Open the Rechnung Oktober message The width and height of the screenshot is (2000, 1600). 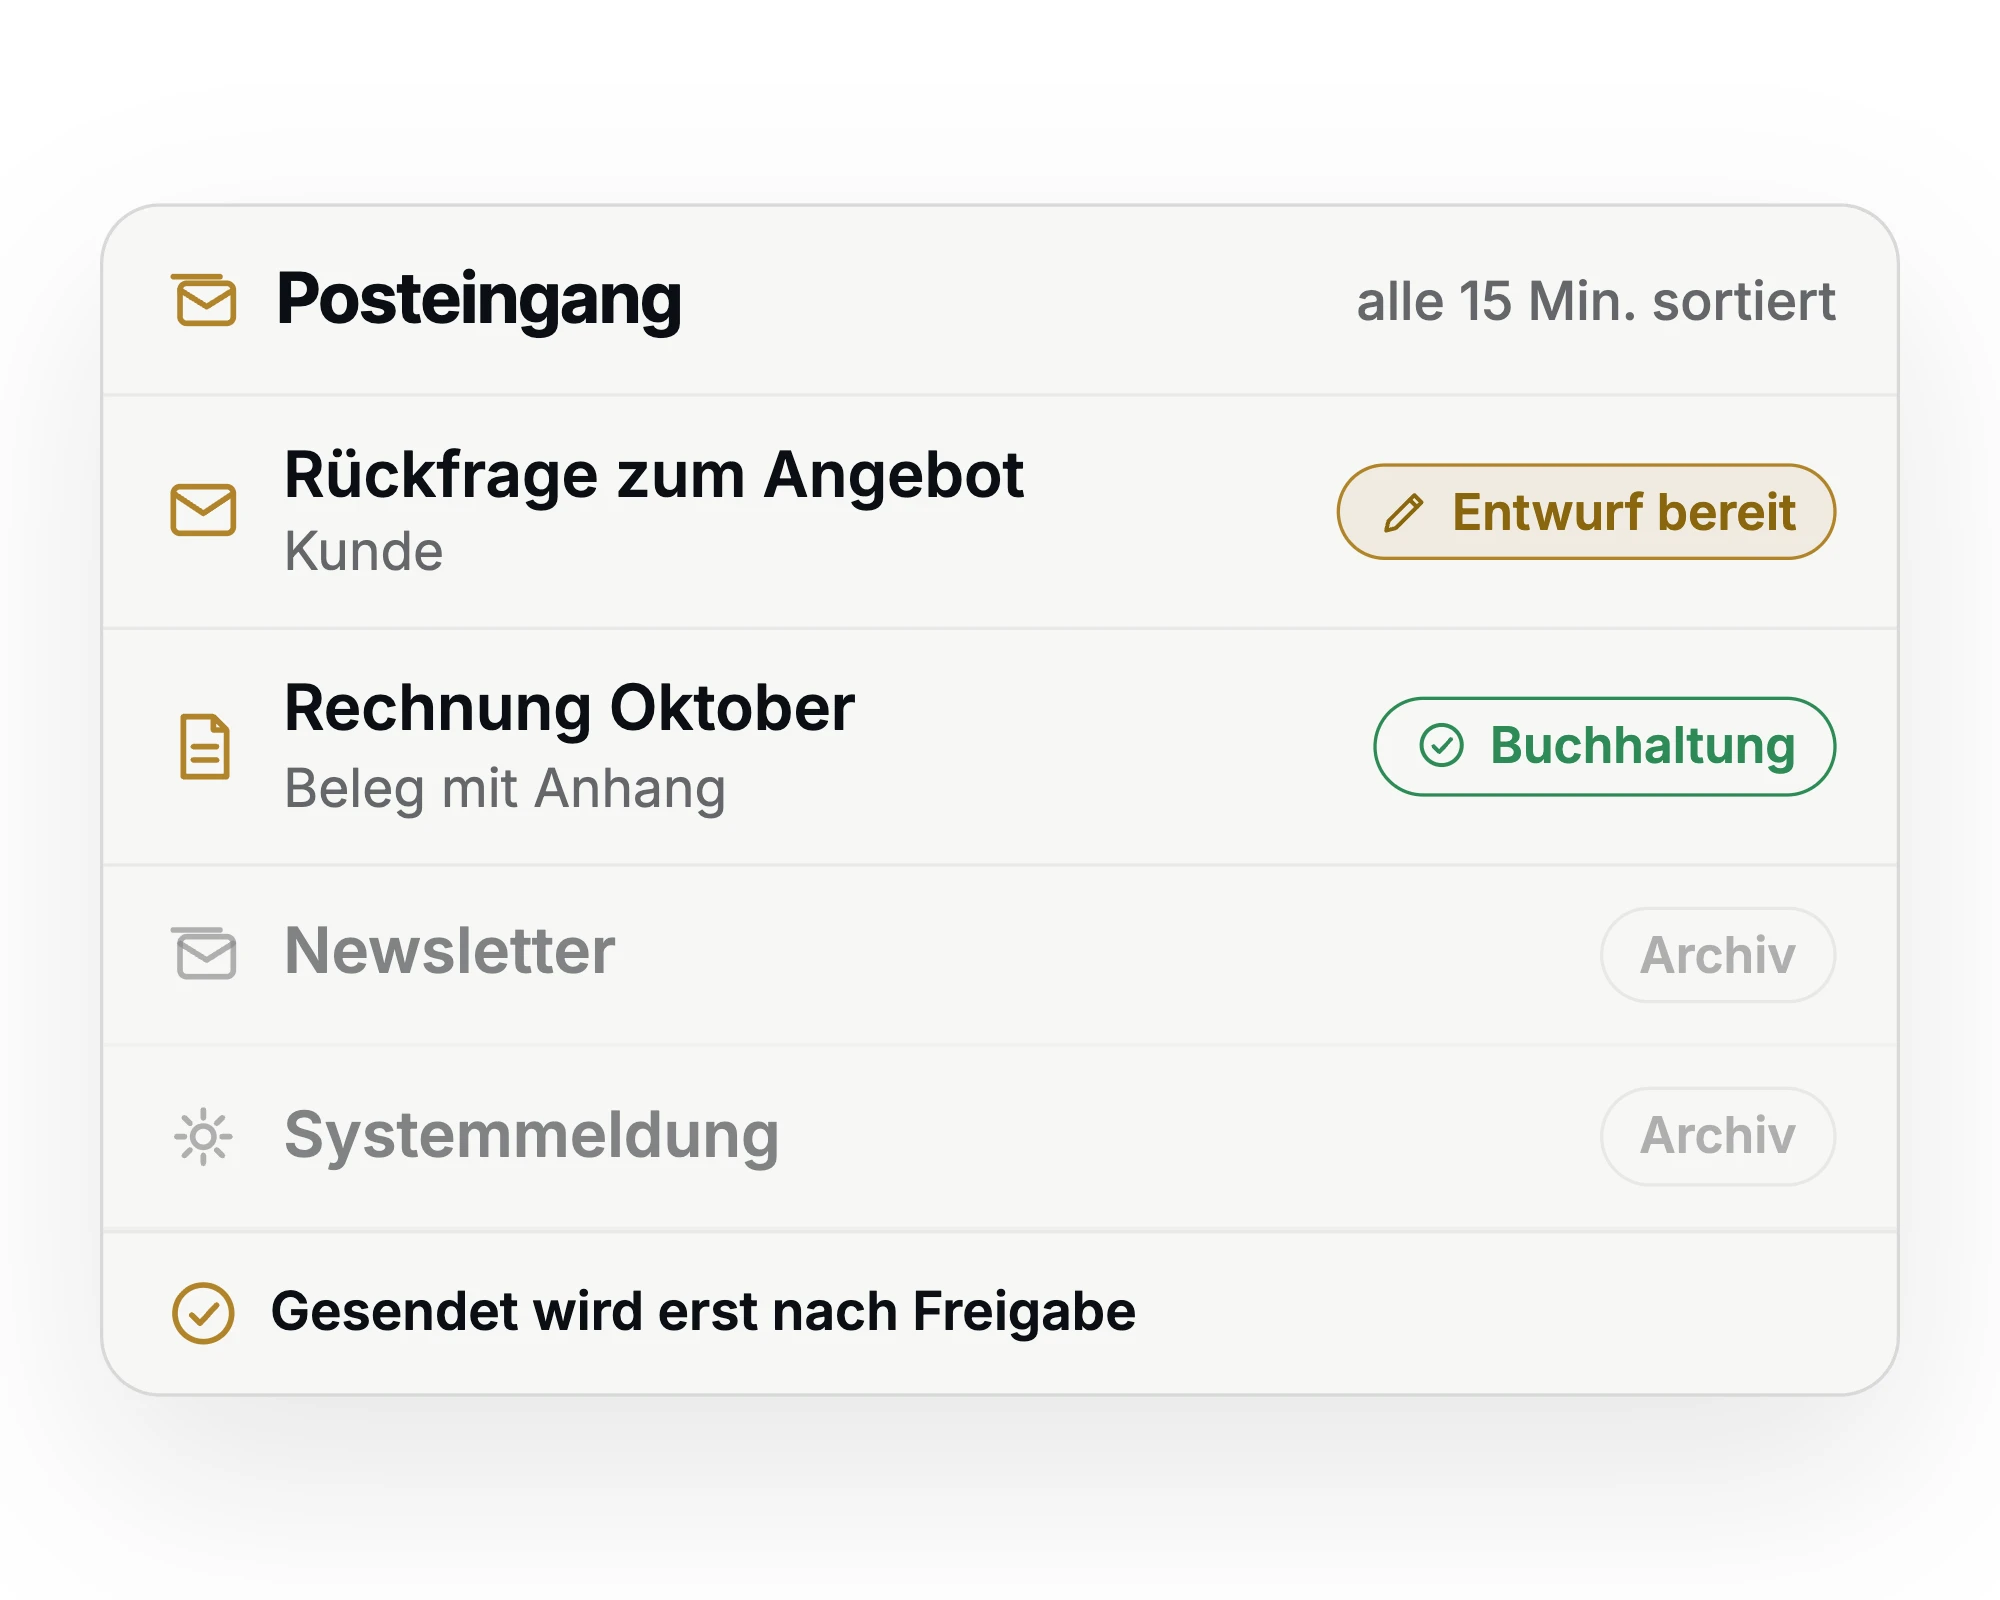[x=1000, y=747]
